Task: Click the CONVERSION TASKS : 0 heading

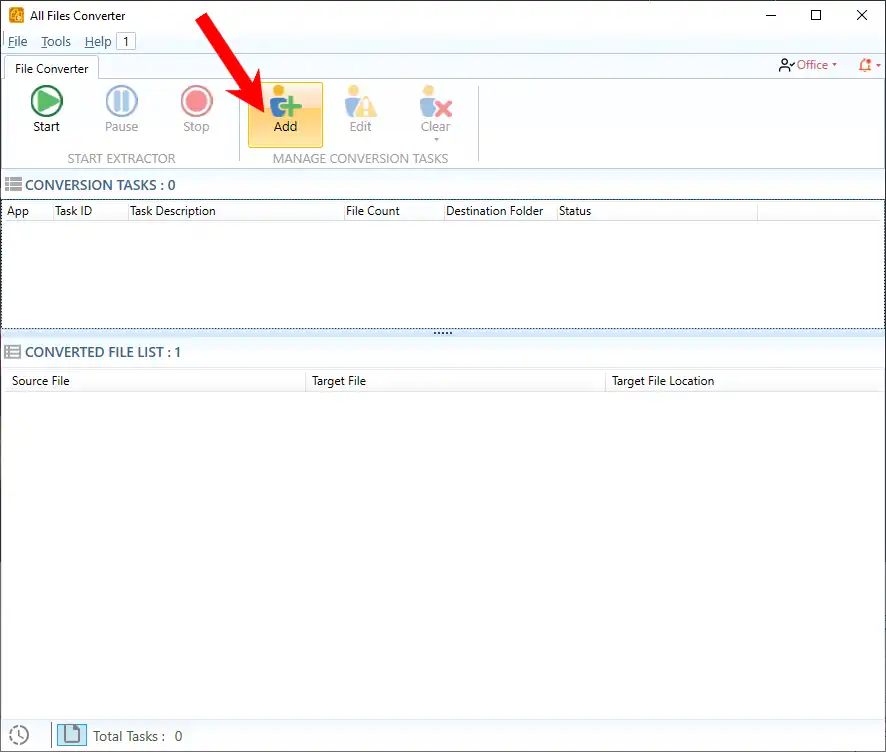Action: pyautogui.click(x=100, y=185)
